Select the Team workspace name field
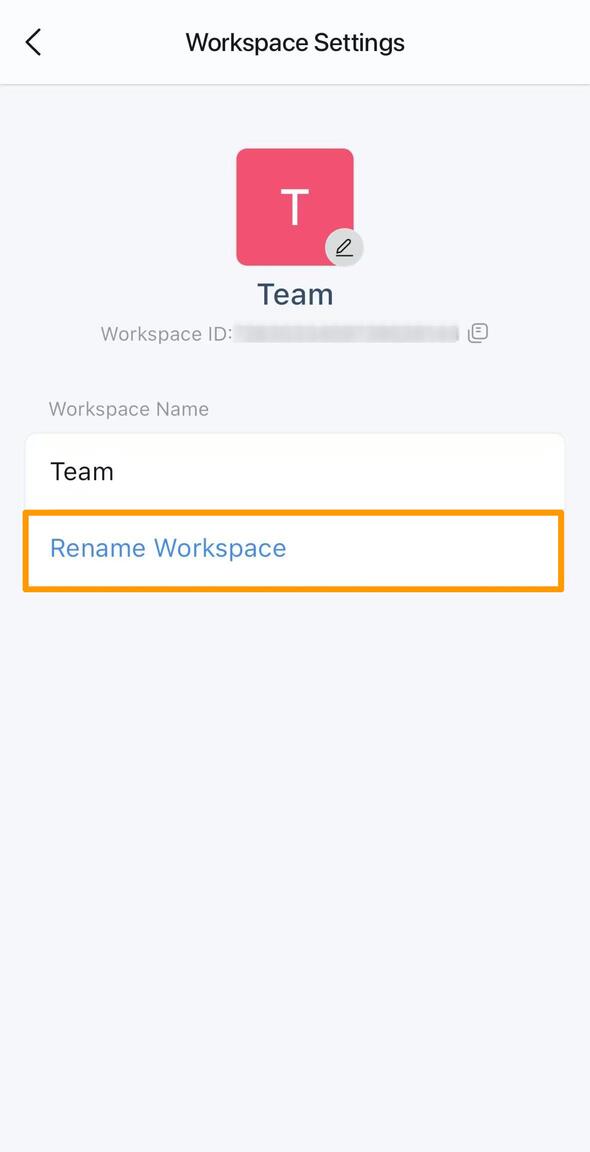 point(295,471)
